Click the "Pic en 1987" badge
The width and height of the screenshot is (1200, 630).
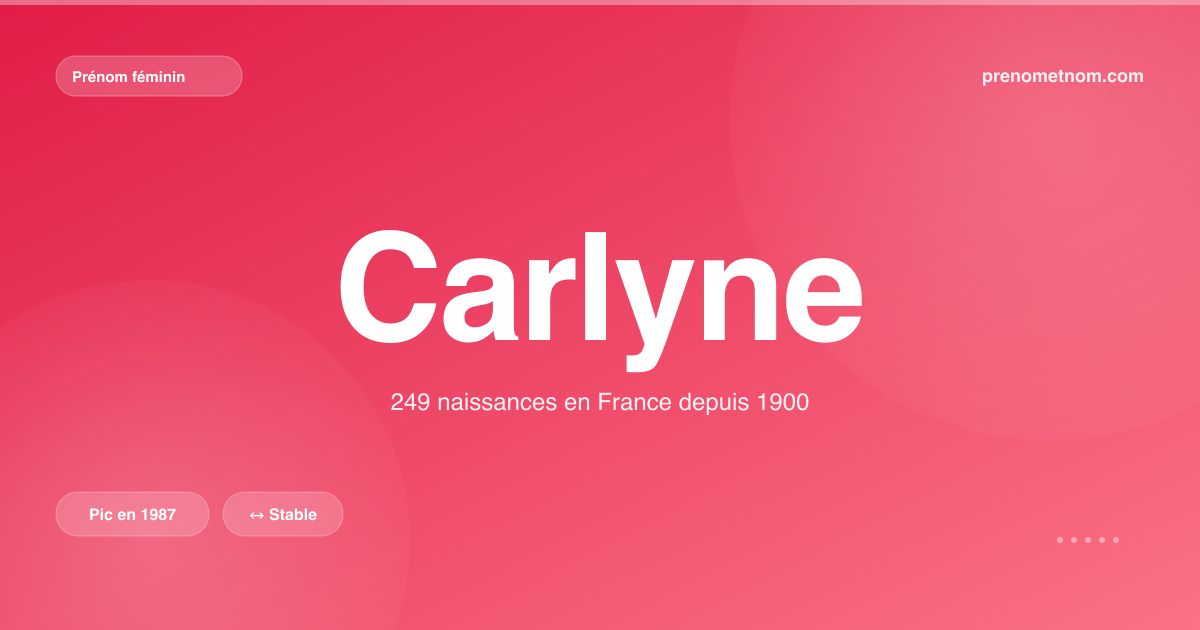[x=133, y=514]
